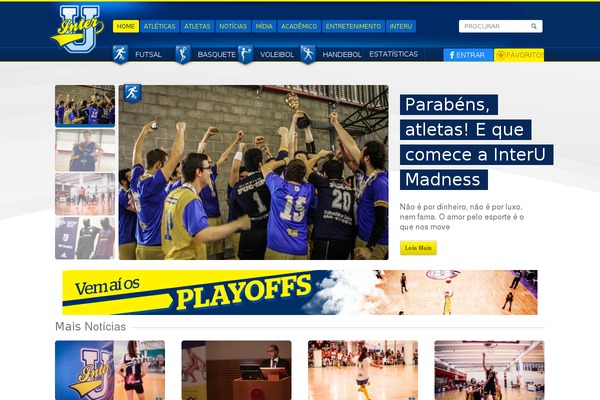600x400 pixels.
Task: Open the Estatísticas link
Action: [393, 54]
